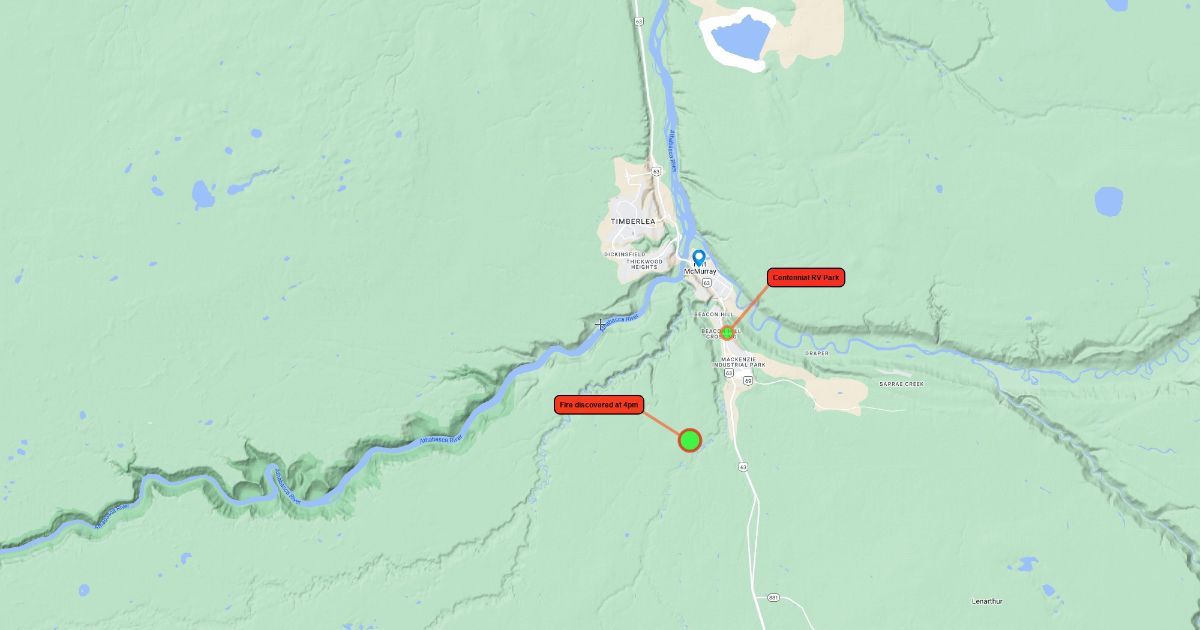Click the Highway 69 route shield
The width and height of the screenshot is (1200, 630).
pos(748,380)
